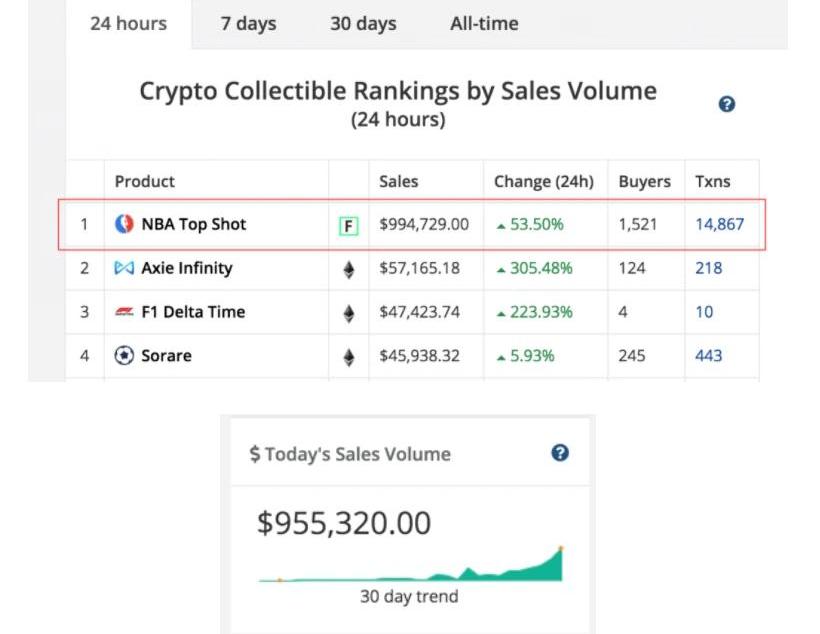Open the 10 transactions link for F1 Delta Time

tap(704, 312)
